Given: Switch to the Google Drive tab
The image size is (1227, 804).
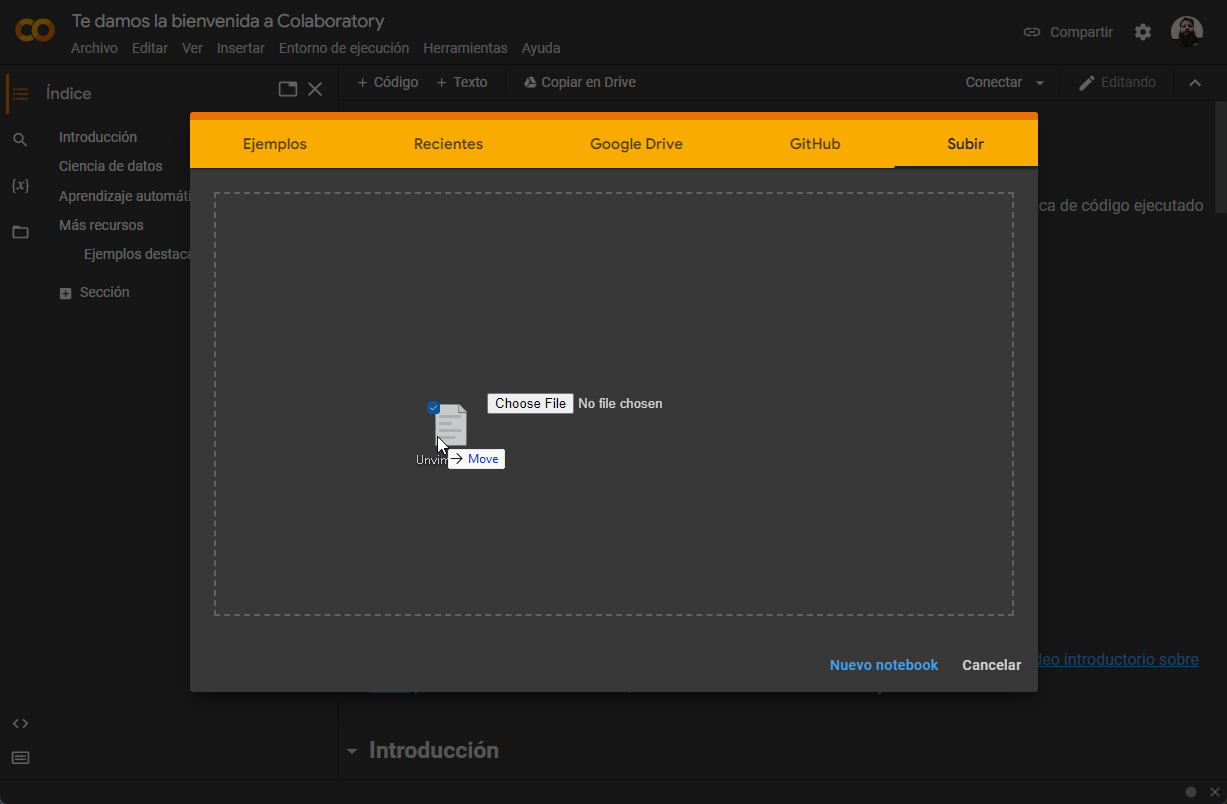Looking at the screenshot, I should tap(636, 144).
